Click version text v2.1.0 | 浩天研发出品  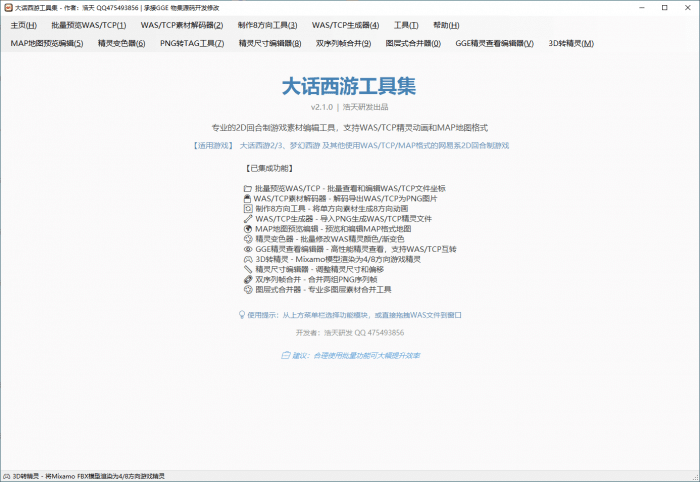click(350, 107)
